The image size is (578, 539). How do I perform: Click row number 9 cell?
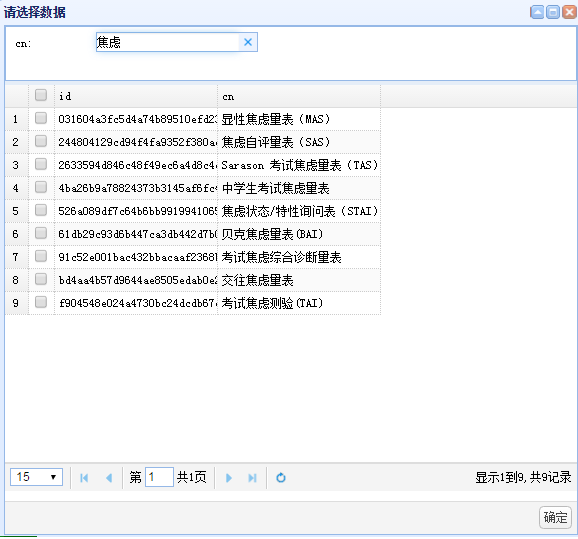click(x=17, y=303)
